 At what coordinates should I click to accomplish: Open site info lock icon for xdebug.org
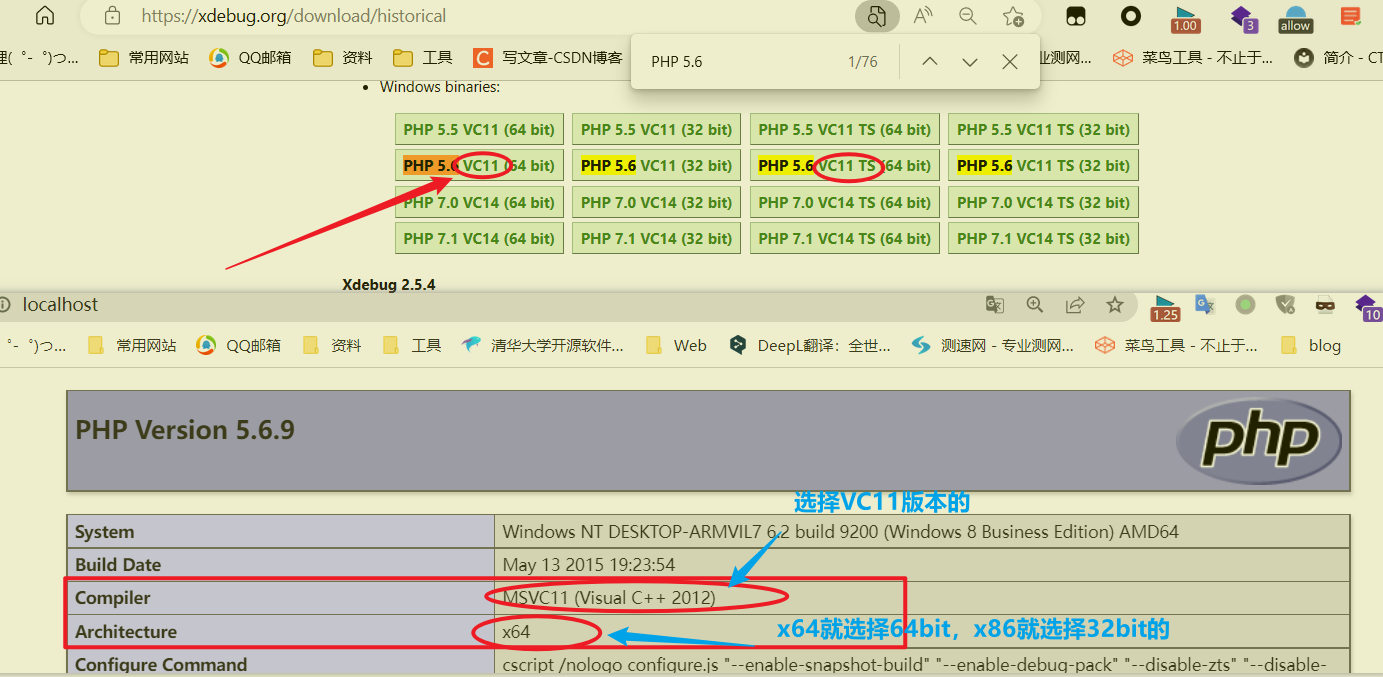click(113, 15)
